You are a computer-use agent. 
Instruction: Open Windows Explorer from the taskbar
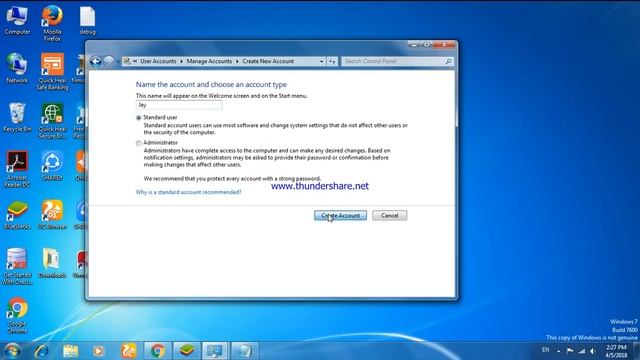71,351
